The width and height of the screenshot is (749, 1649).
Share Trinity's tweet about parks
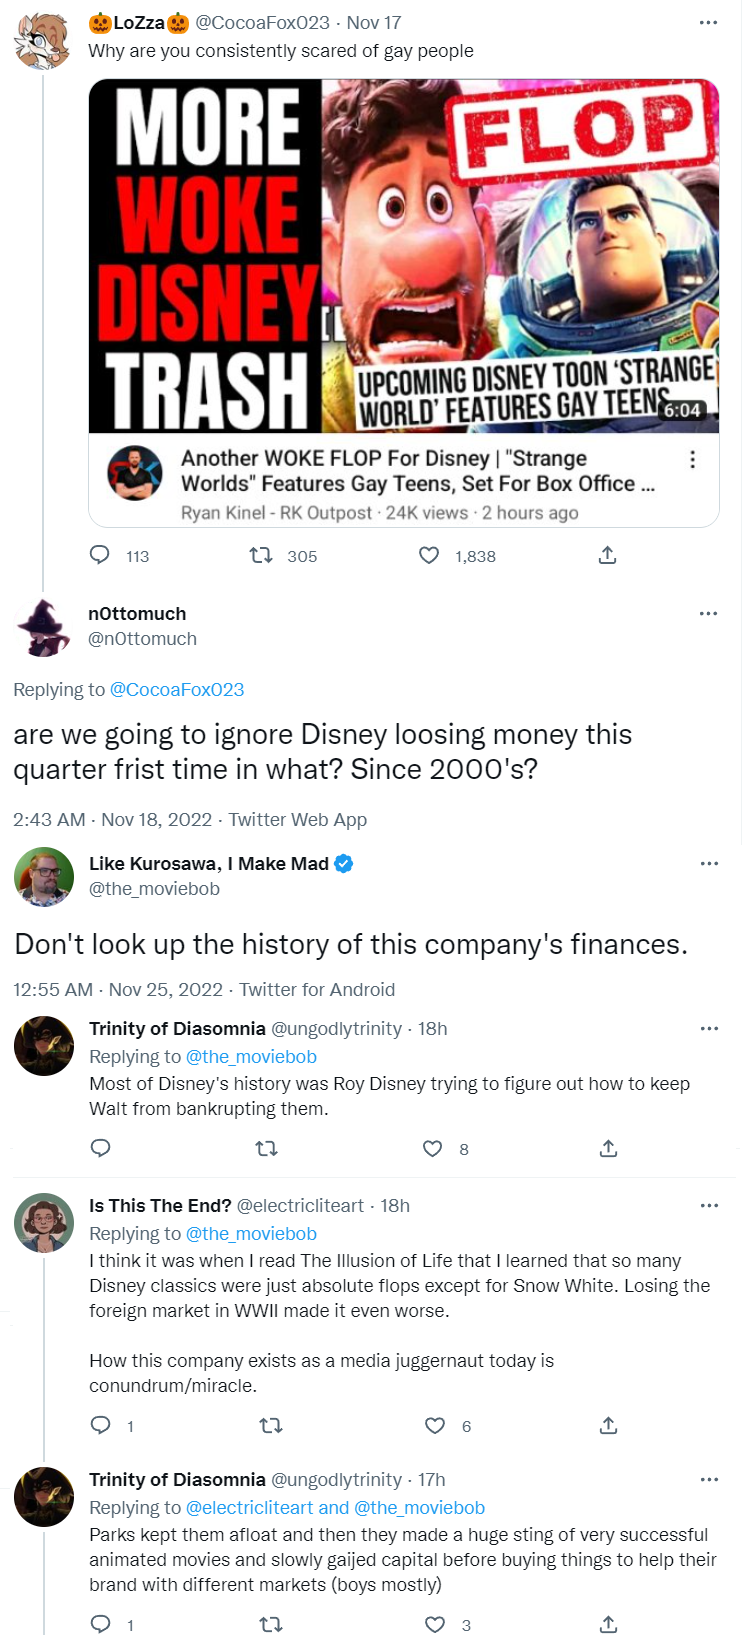point(608,1625)
